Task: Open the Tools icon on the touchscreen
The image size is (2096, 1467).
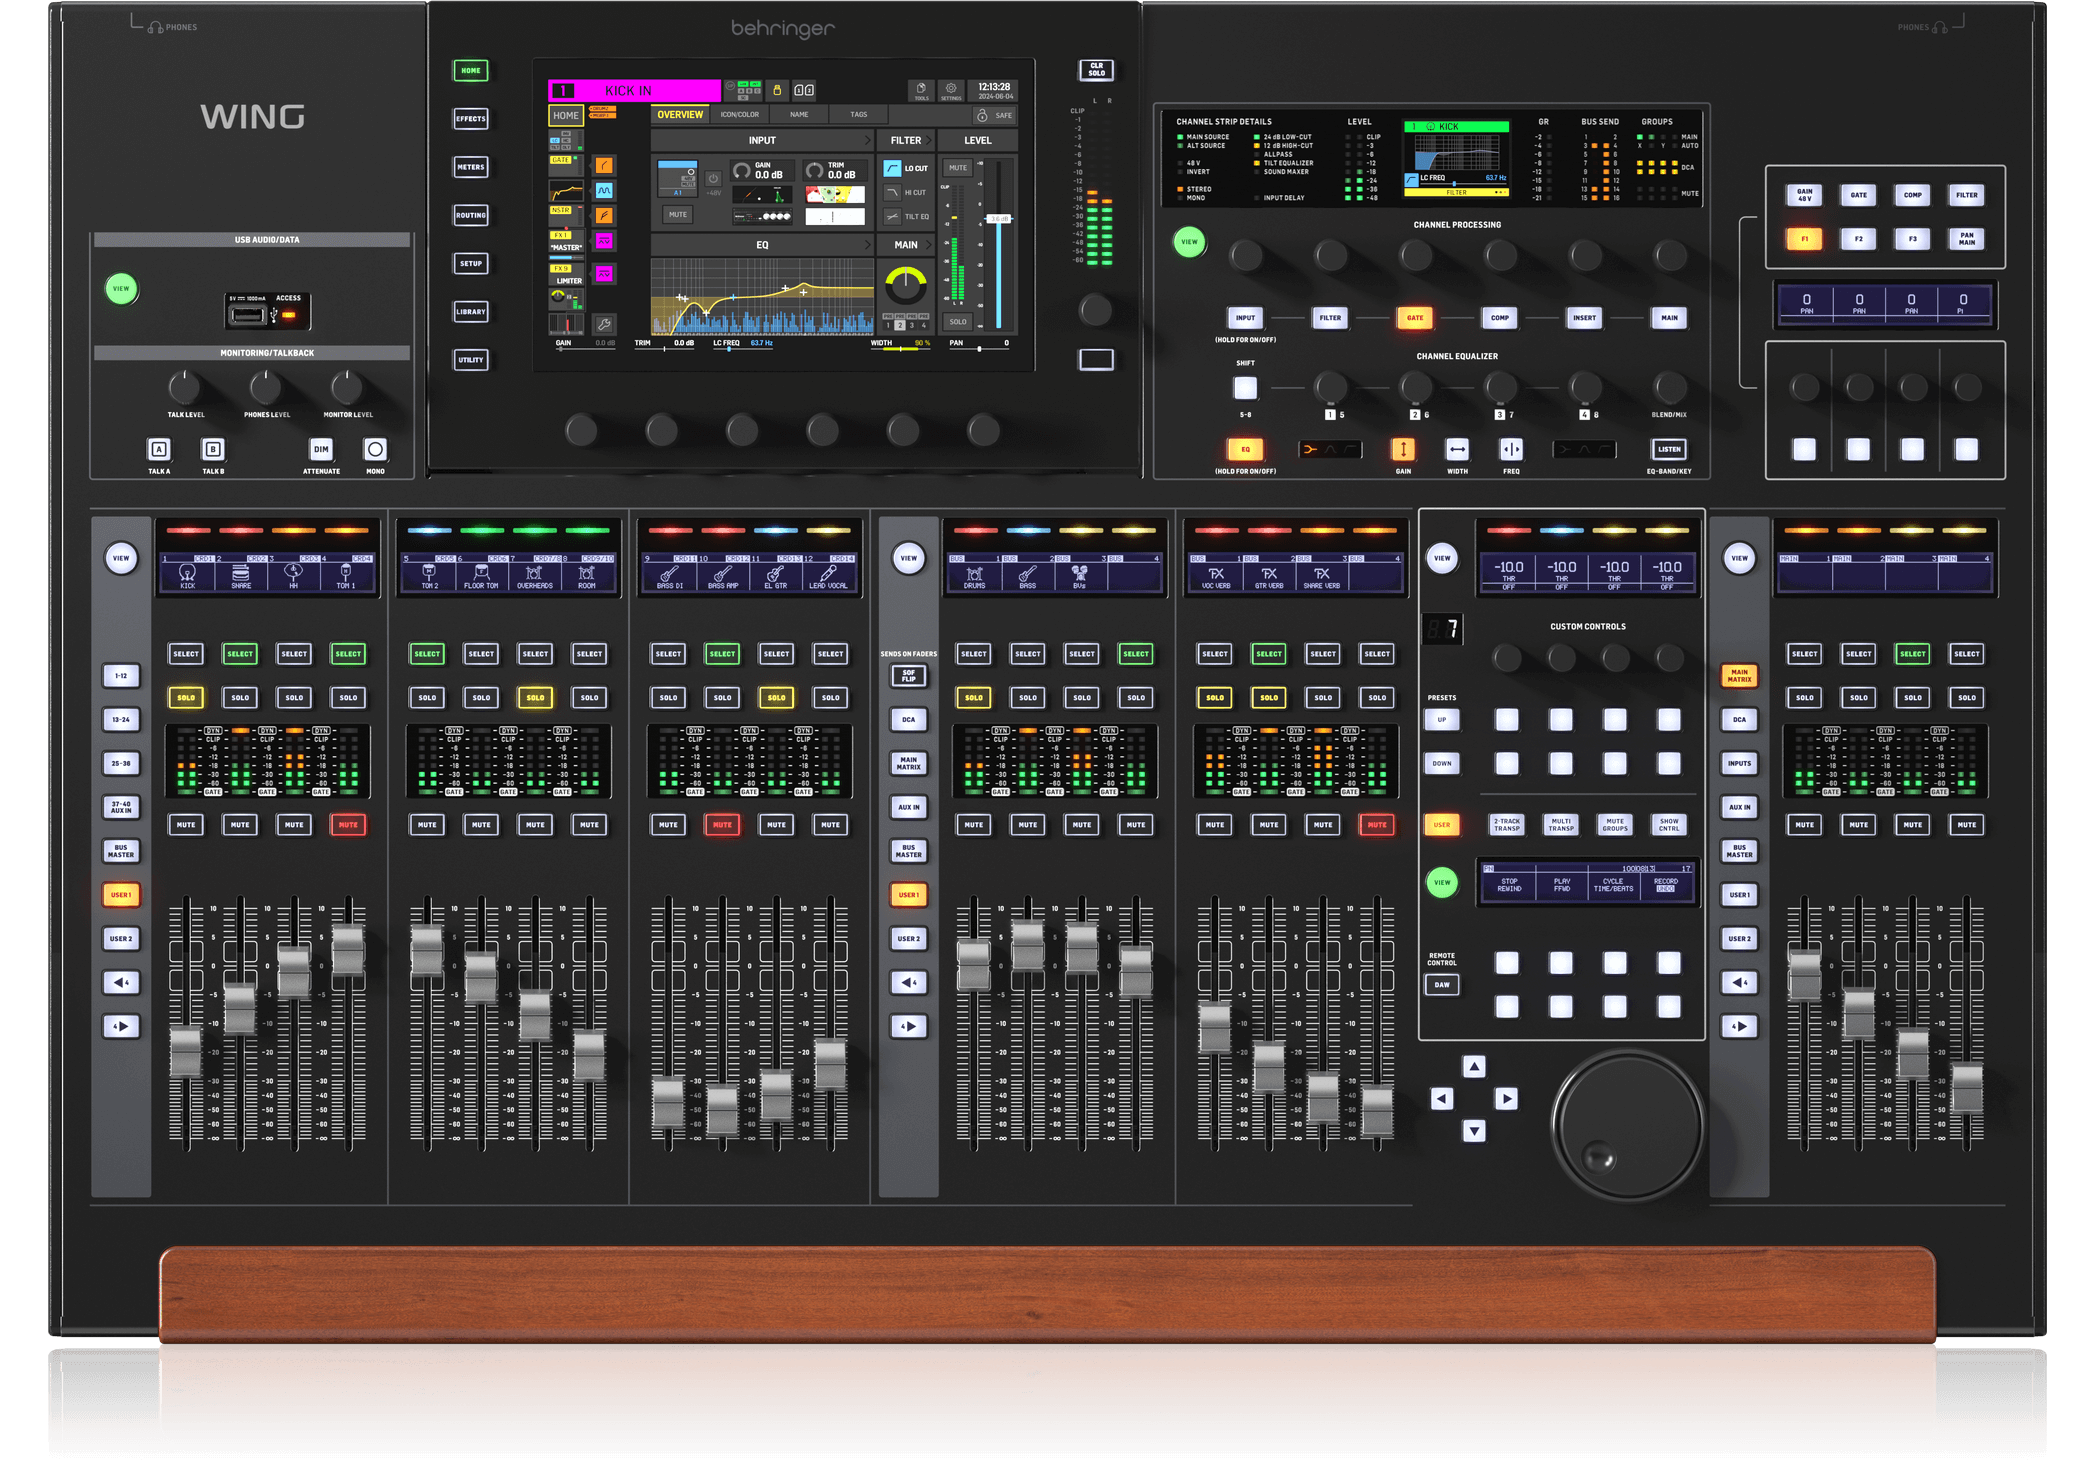Action: tap(921, 90)
